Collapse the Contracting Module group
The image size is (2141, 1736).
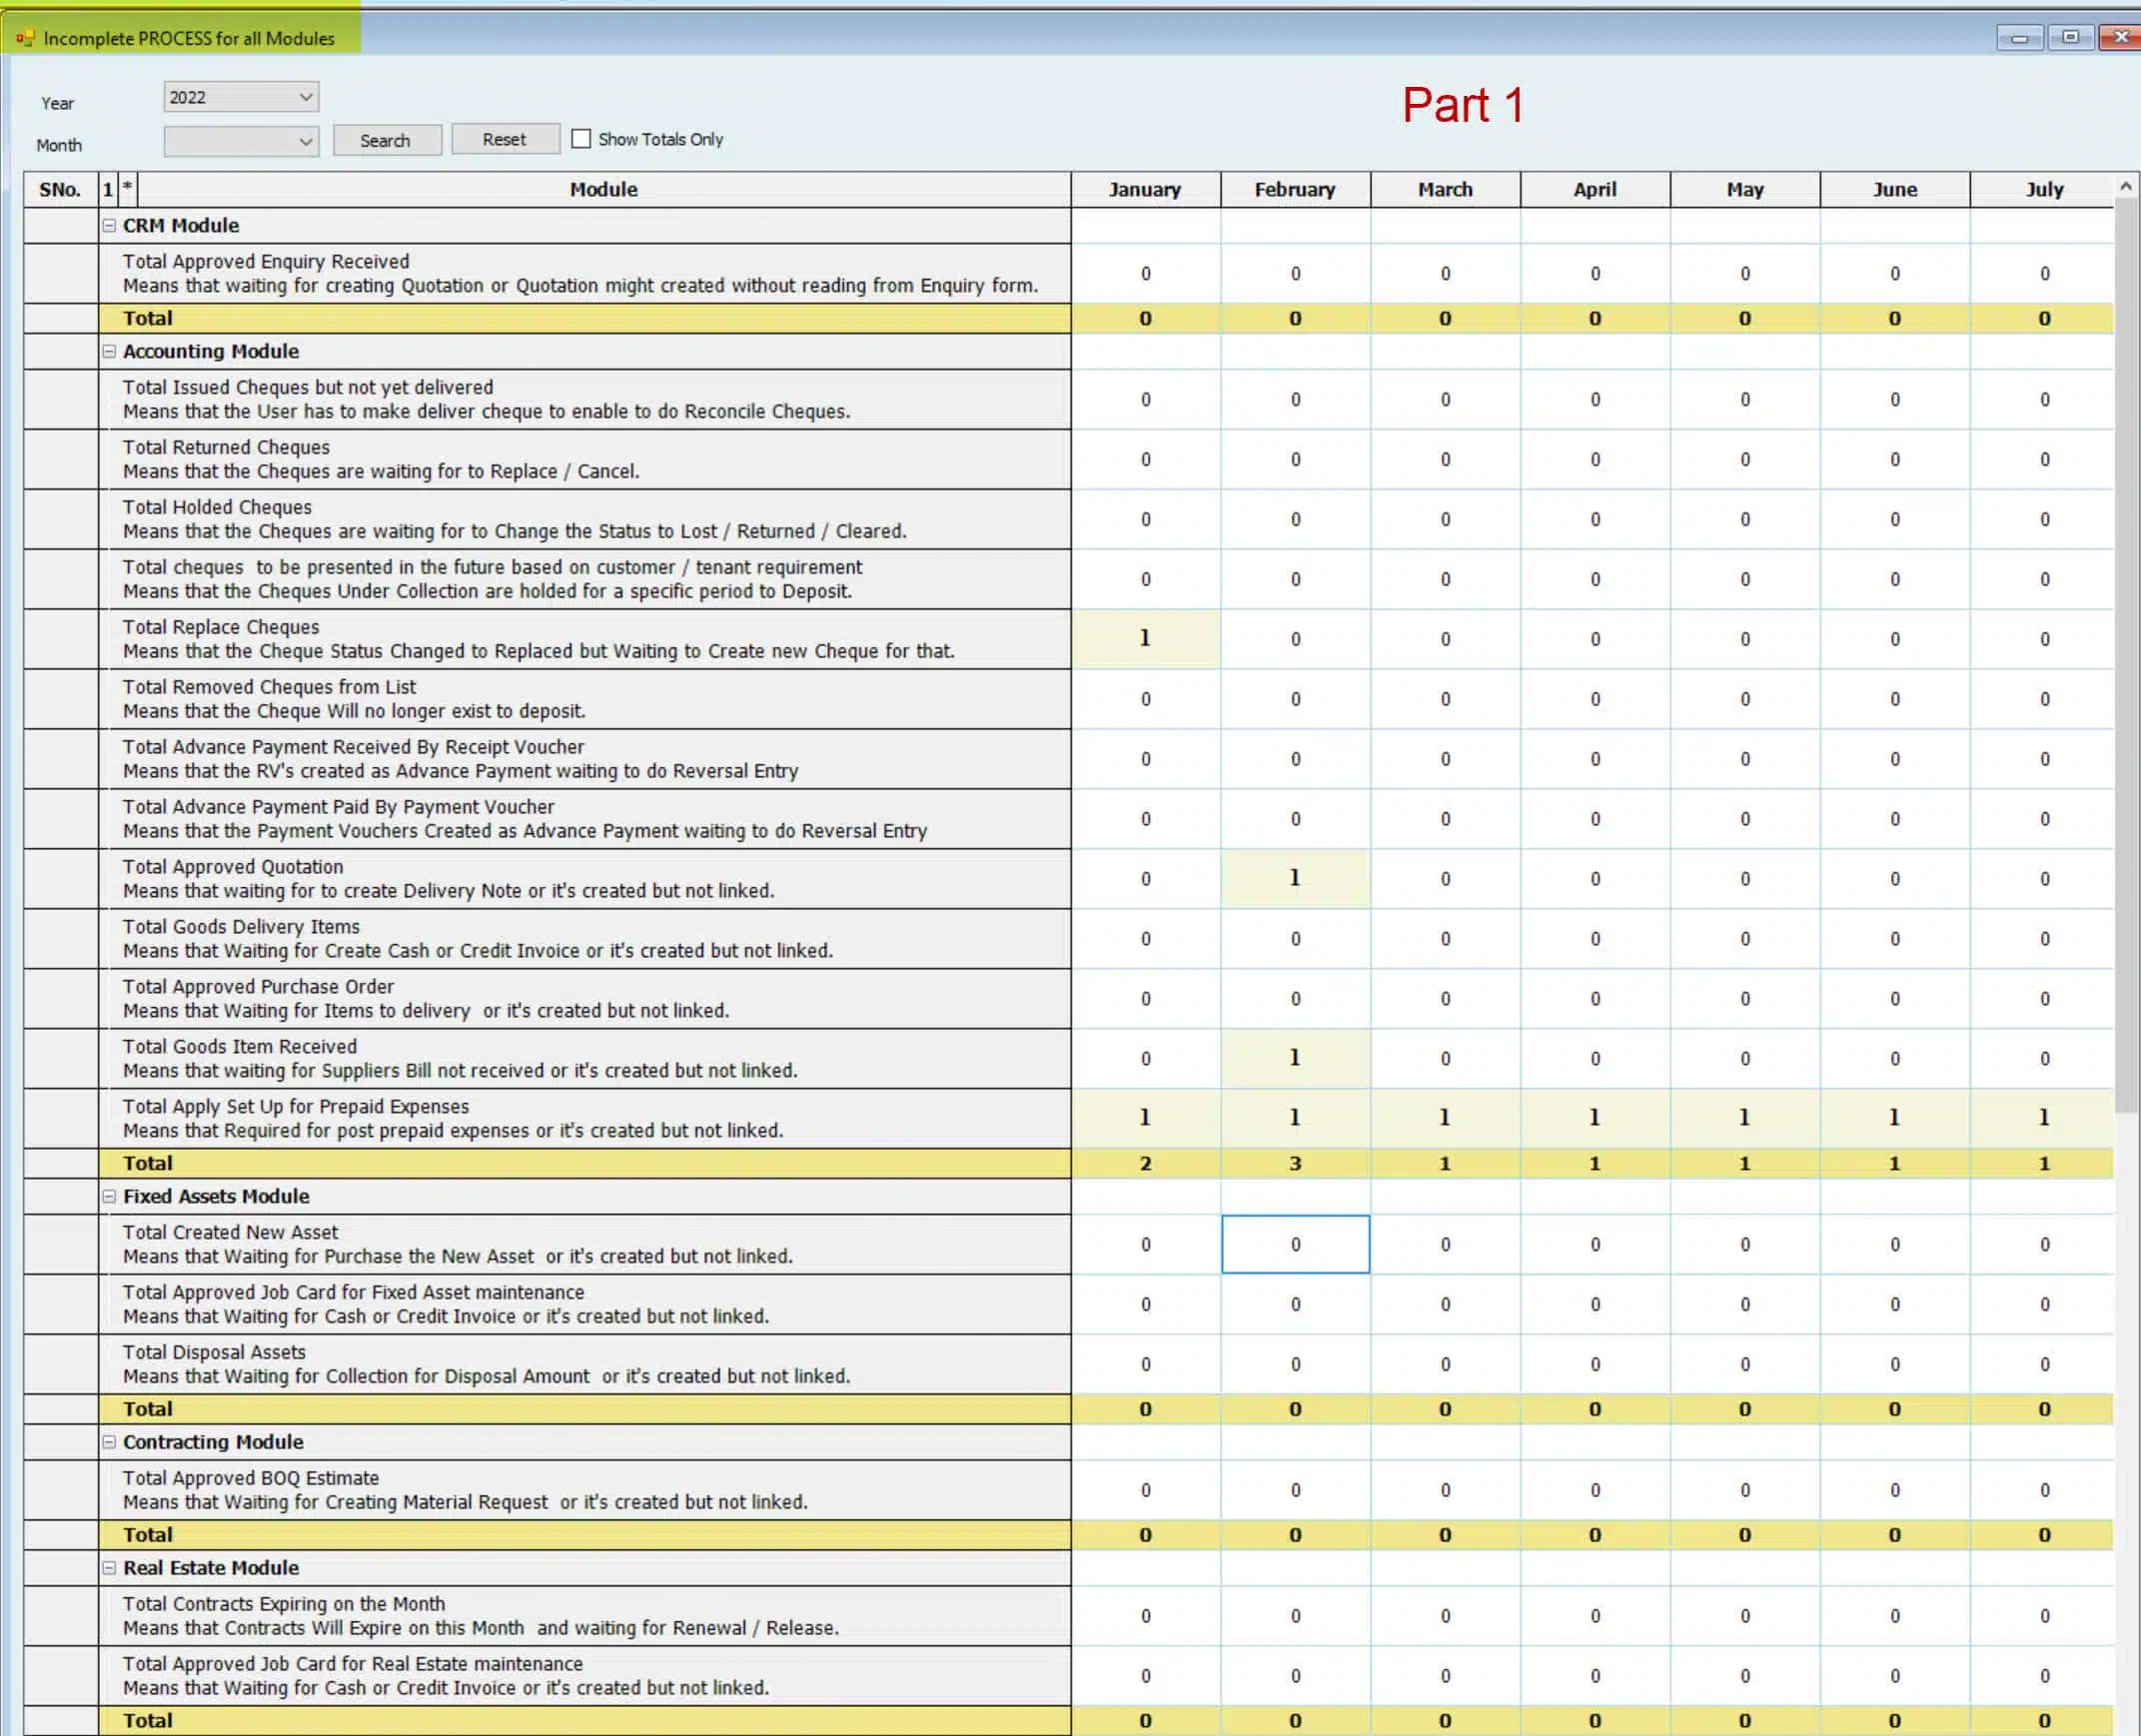pos(109,1443)
